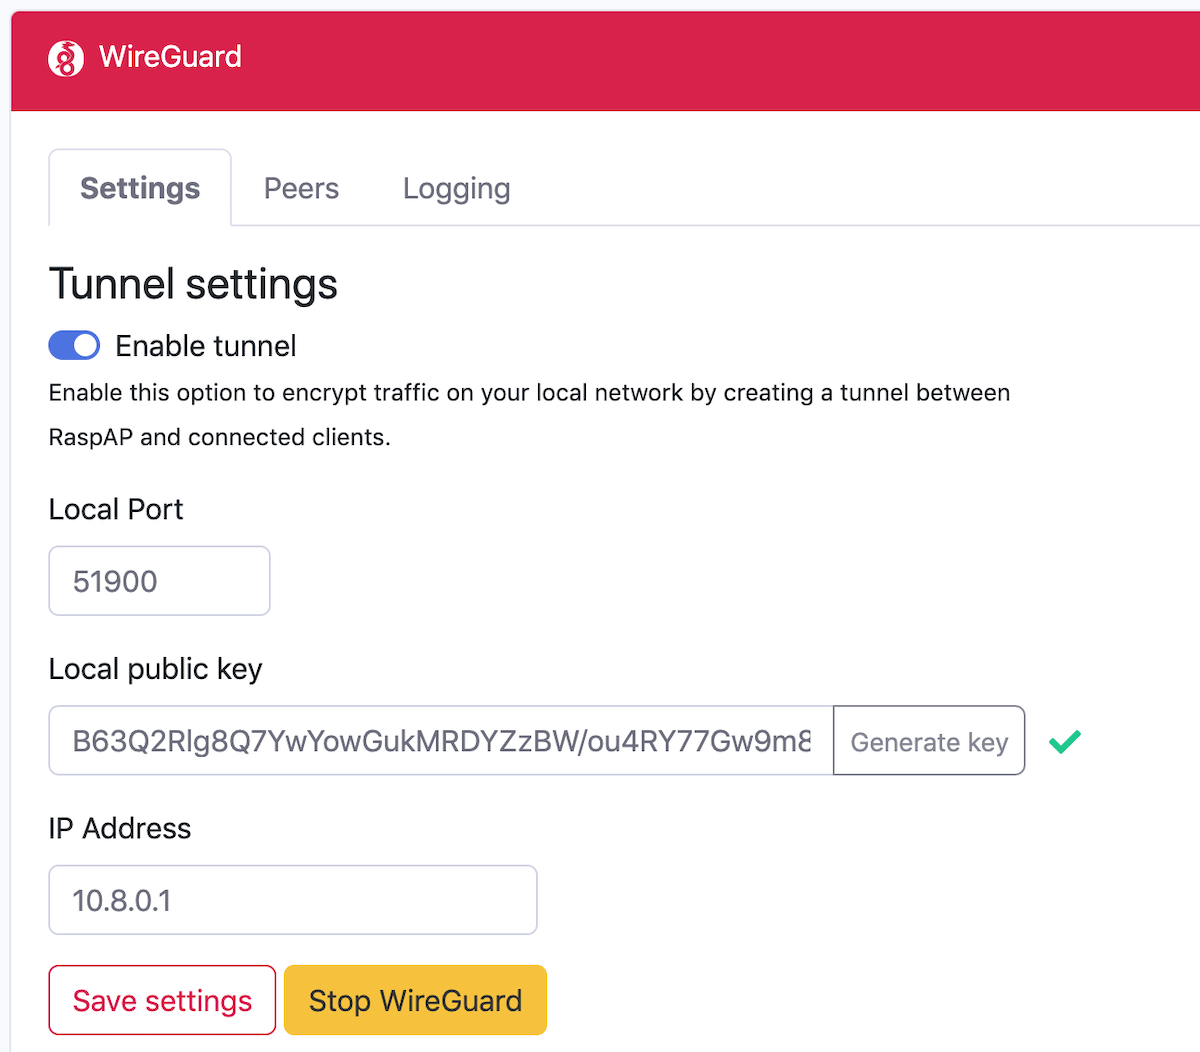Click the Save settings button
This screenshot has width=1200, height=1052.
161,1000
